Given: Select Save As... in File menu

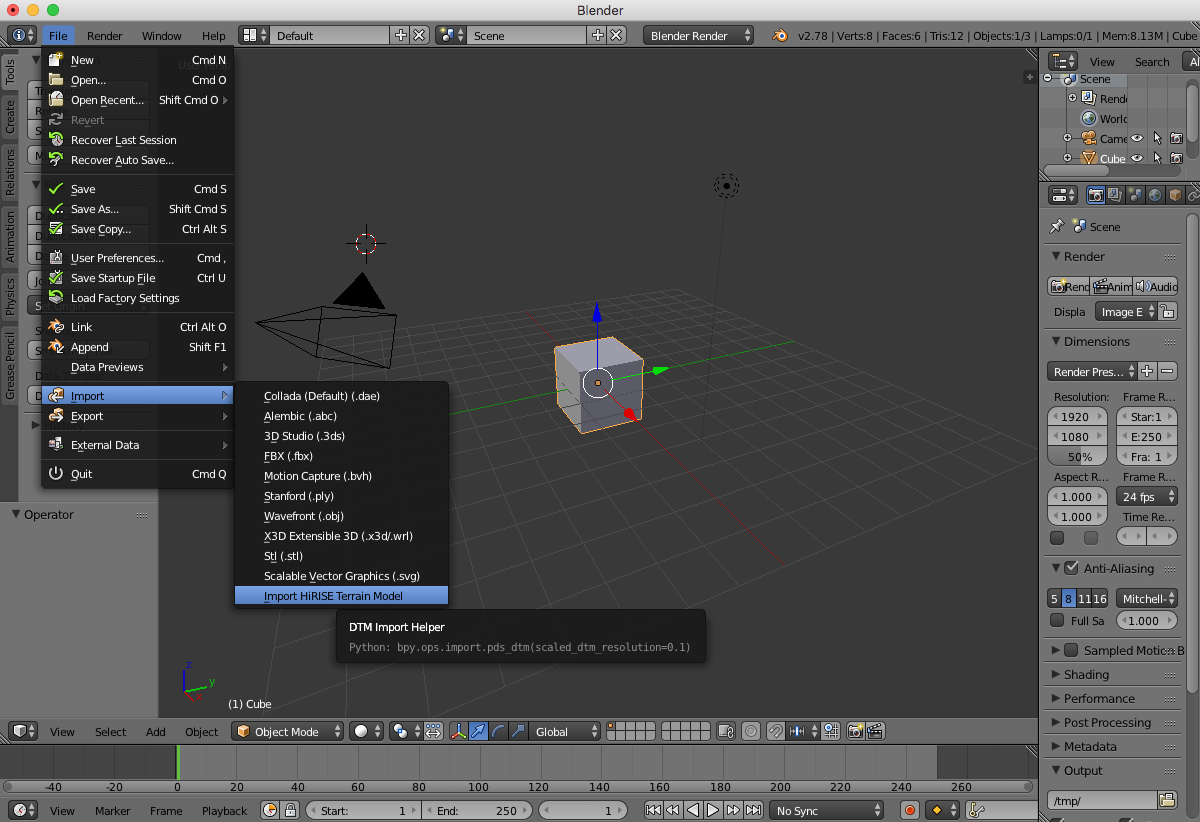Looking at the screenshot, I should click(138, 209).
